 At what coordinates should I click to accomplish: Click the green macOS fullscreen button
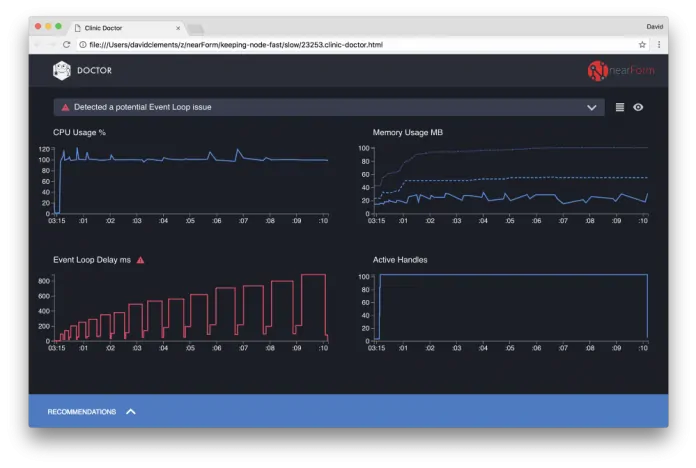click(x=58, y=26)
